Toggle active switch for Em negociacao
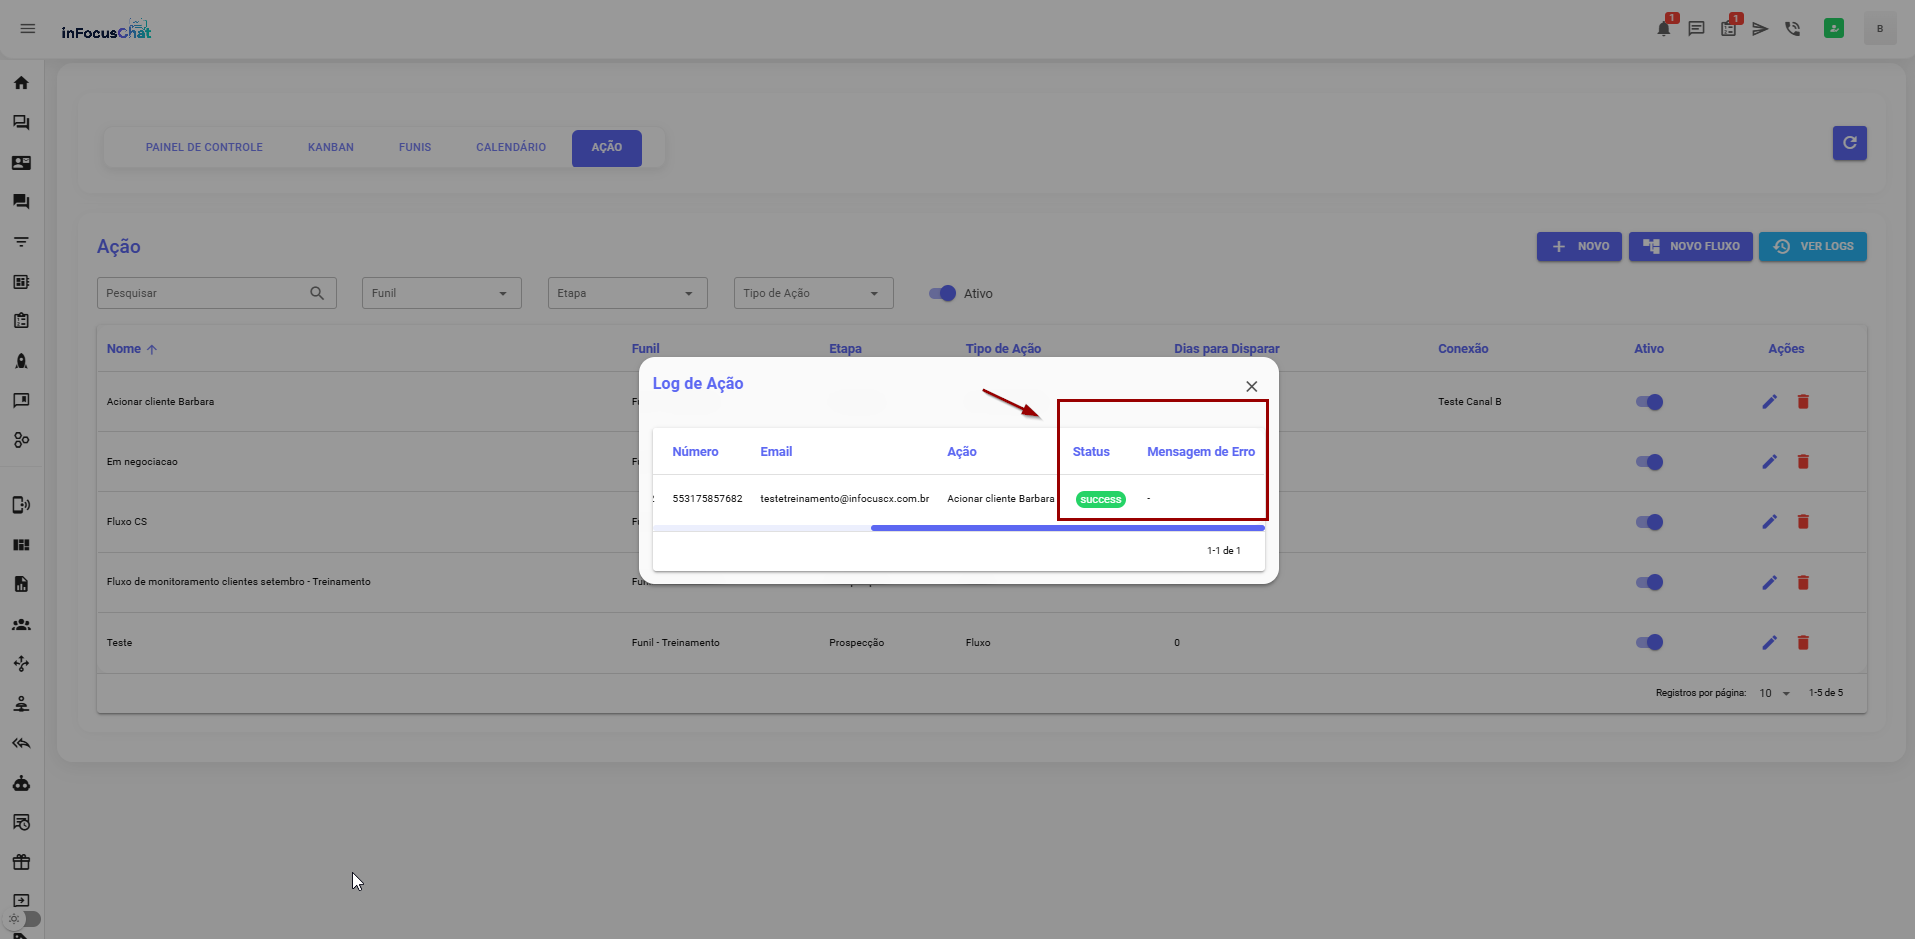This screenshot has height=939, width=1915. click(x=1649, y=462)
